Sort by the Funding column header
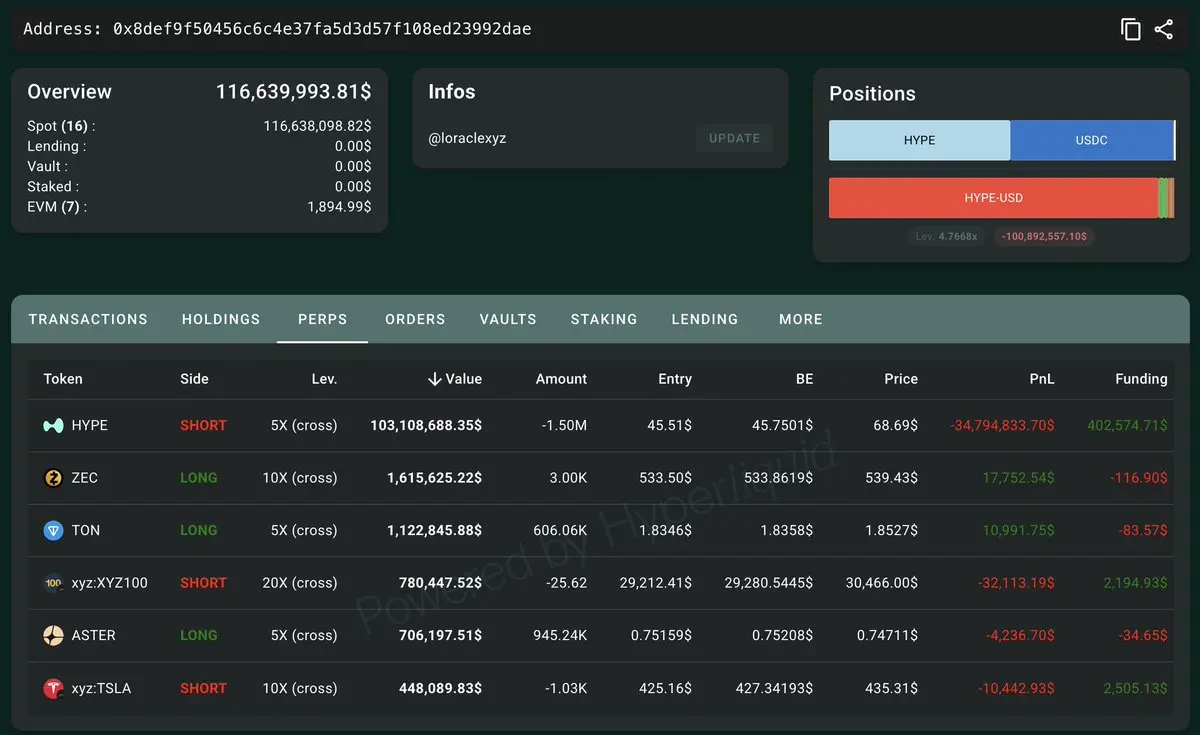 point(1141,379)
